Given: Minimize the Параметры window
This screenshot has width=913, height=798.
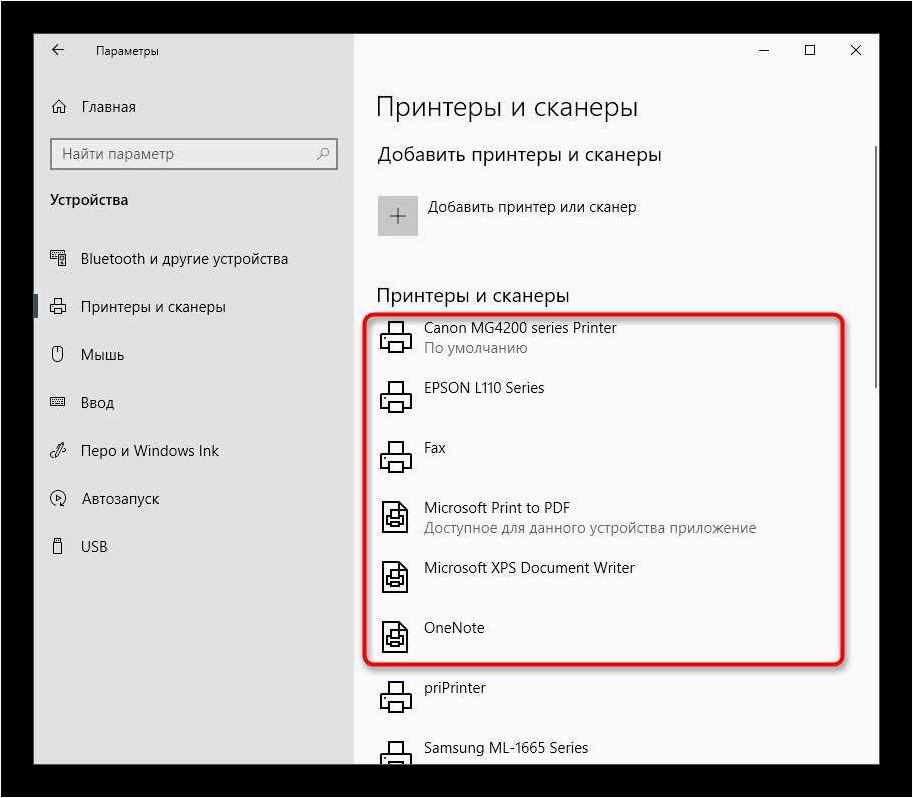Looking at the screenshot, I should (764, 50).
